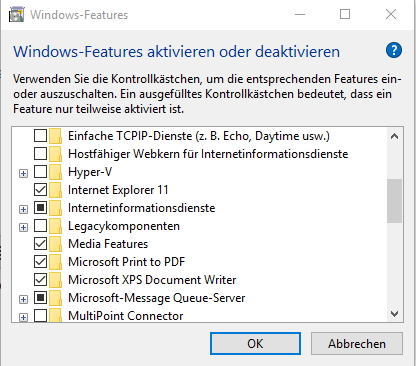416x366 pixels.
Task: Click the folder icon beside Media Features
Action: (x=55, y=244)
